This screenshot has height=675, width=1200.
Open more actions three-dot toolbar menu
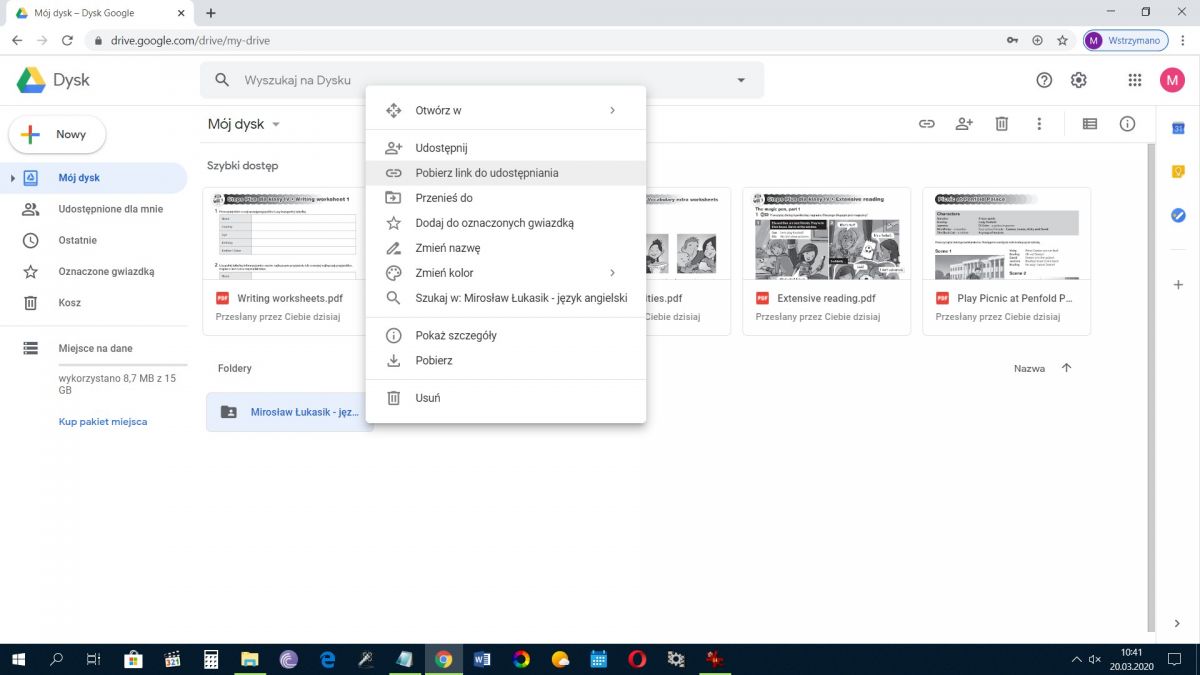pos(1039,124)
